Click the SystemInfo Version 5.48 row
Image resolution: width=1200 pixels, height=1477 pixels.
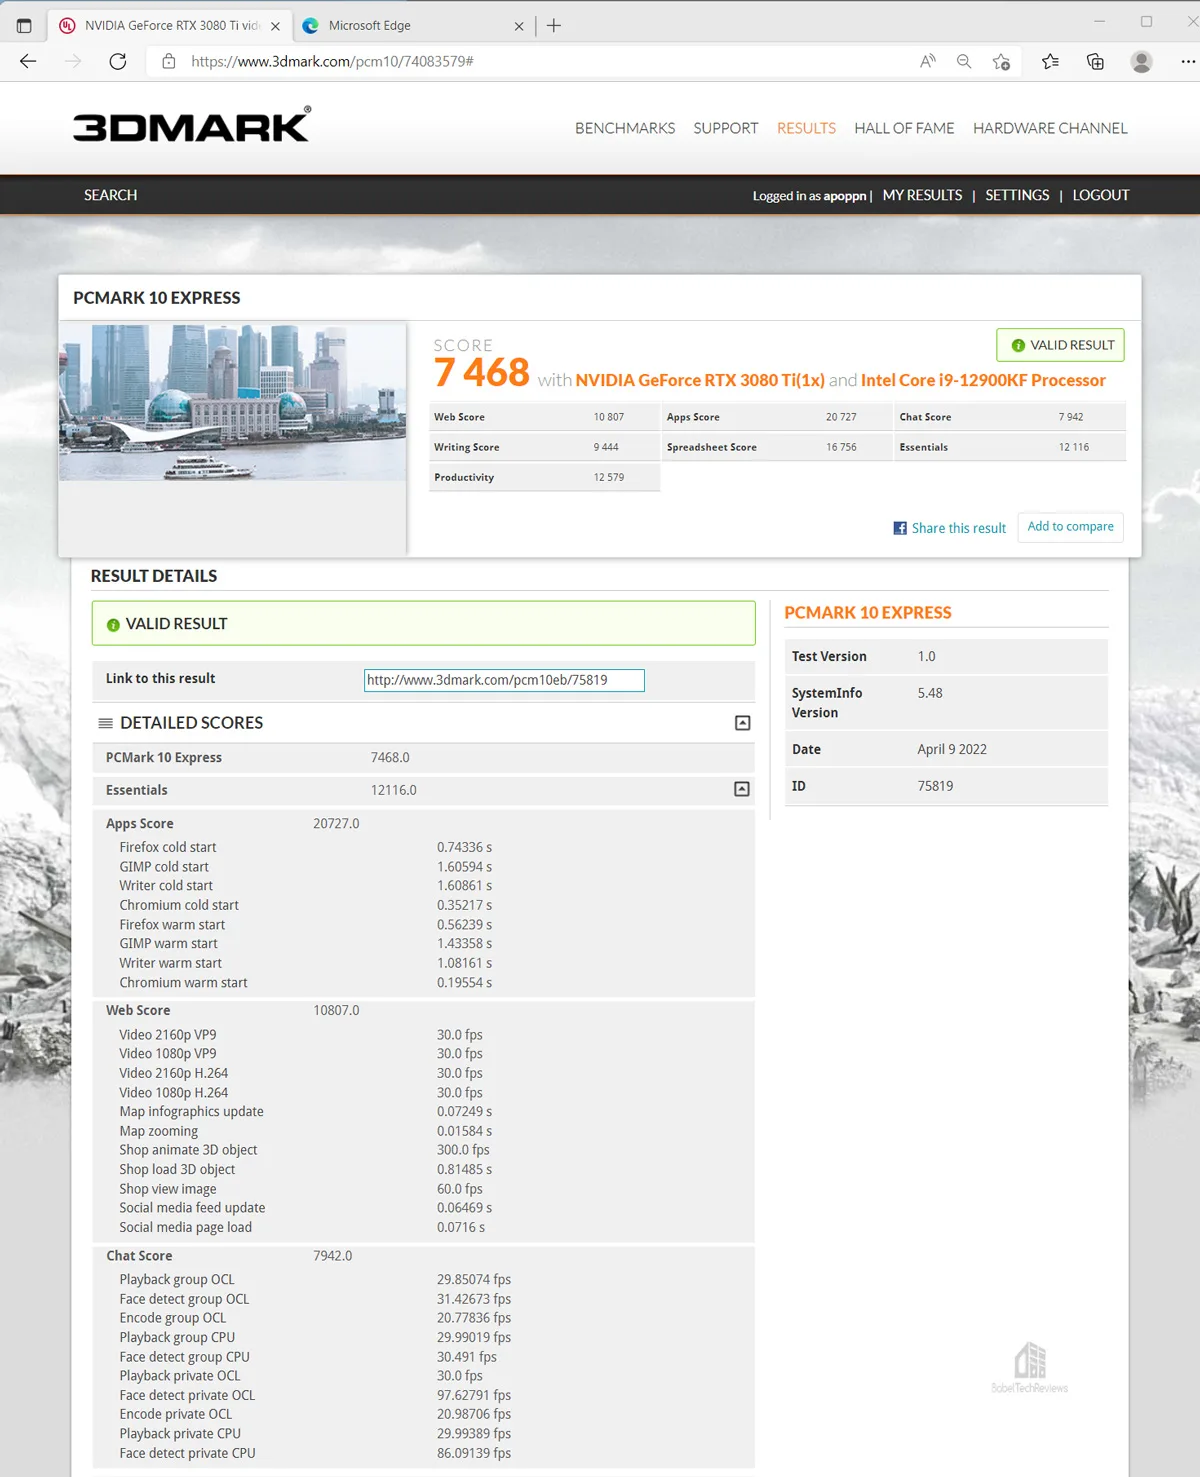tap(946, 702)
